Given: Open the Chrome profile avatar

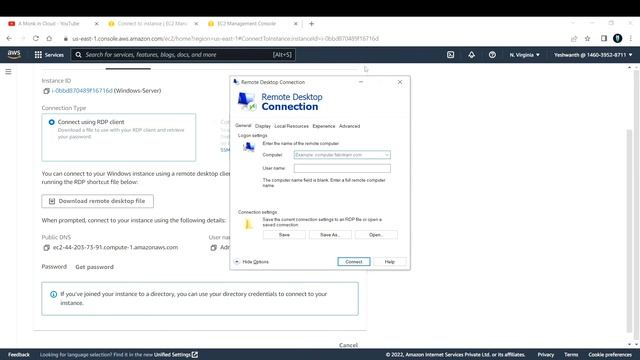Looking at the screenshot, I should (618, 38).
